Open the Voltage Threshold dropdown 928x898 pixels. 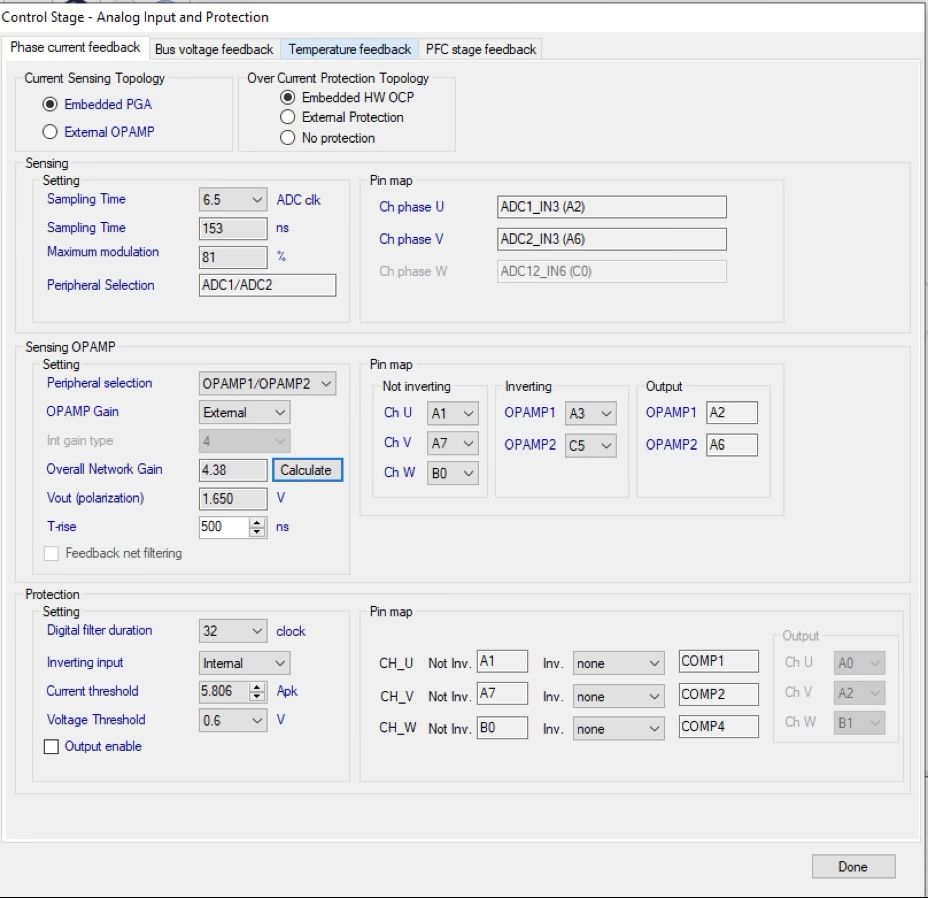pyautogui.click(x=233, y=720)
